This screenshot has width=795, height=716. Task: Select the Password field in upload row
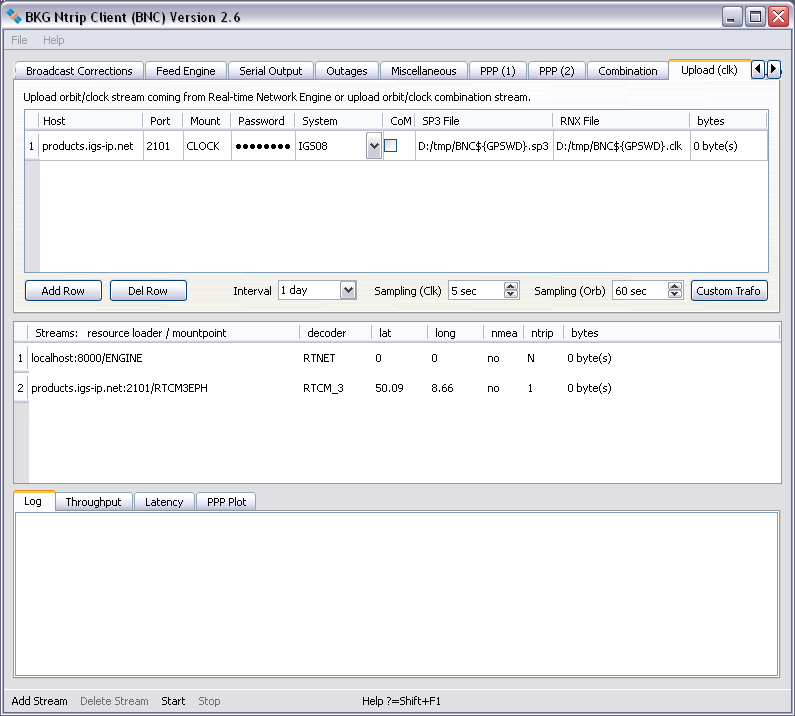[262, 146]
